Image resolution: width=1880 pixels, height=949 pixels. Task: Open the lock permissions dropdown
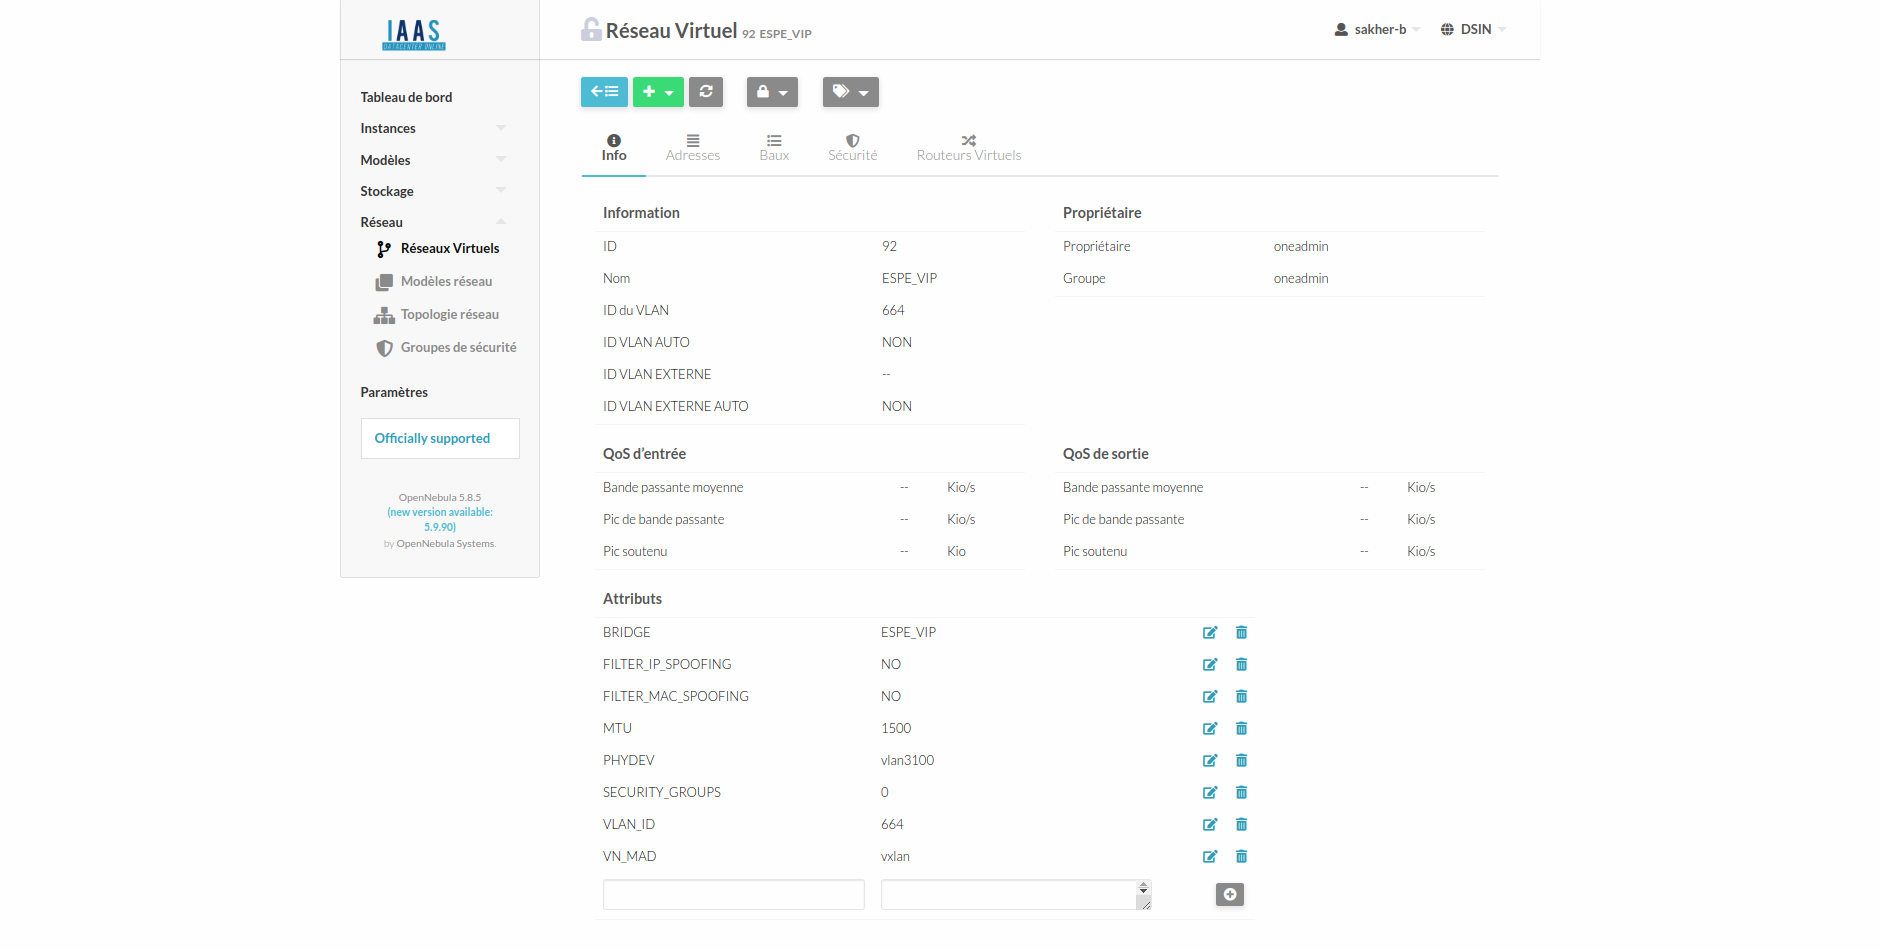772,92
